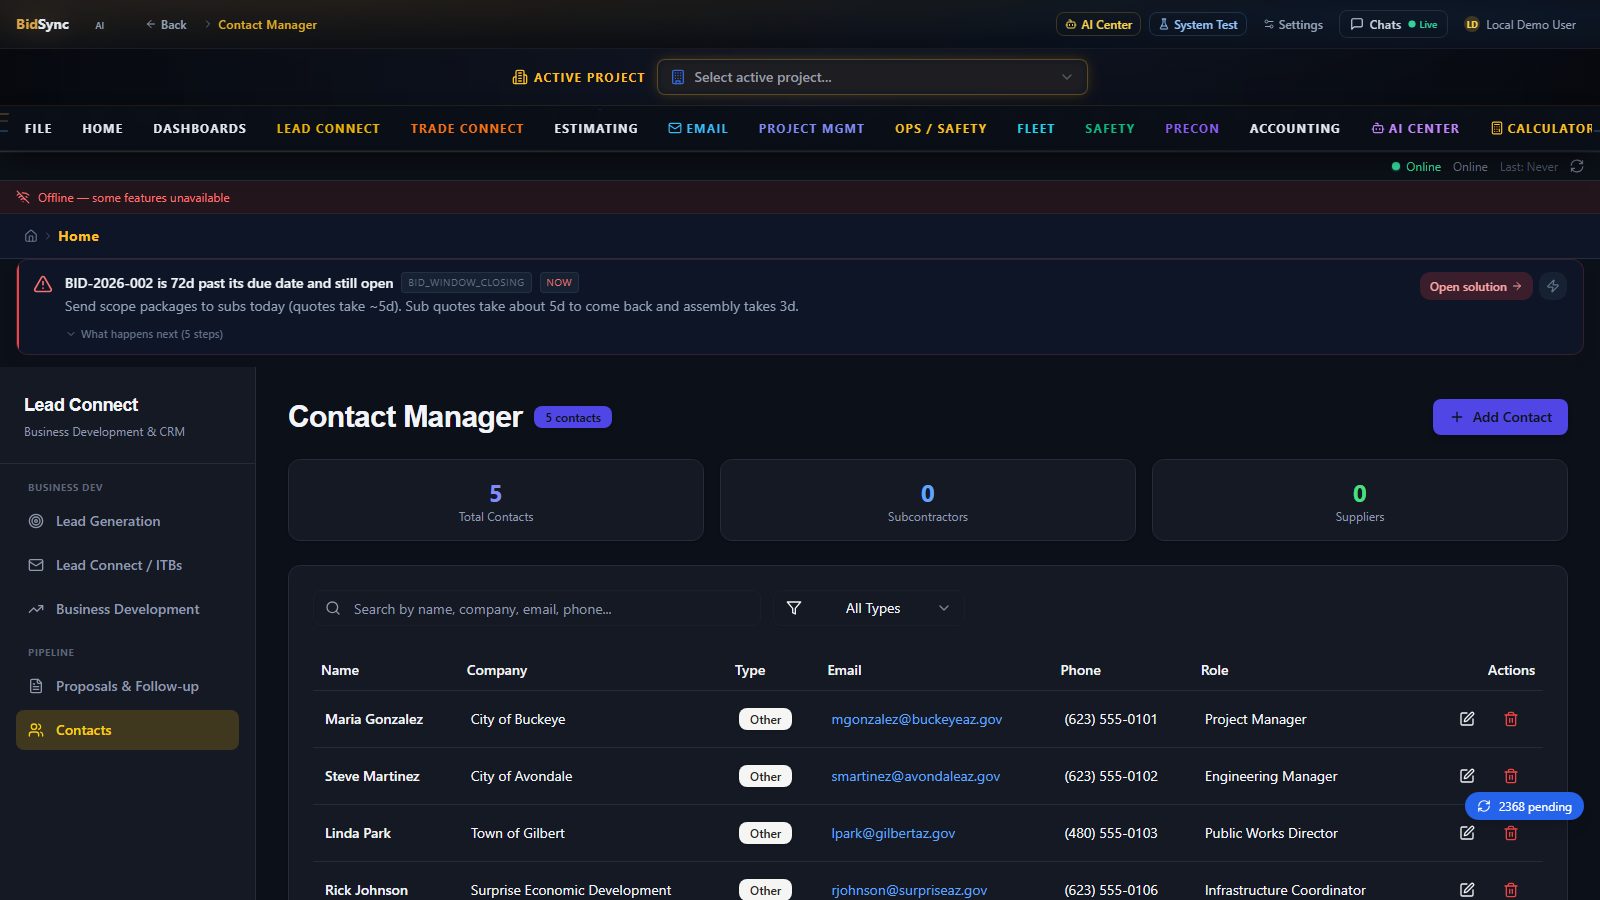Edit Maria Gonzalez contact entry
The width and height of the screenshot is (1600, 900).
tap(1467, 719)
